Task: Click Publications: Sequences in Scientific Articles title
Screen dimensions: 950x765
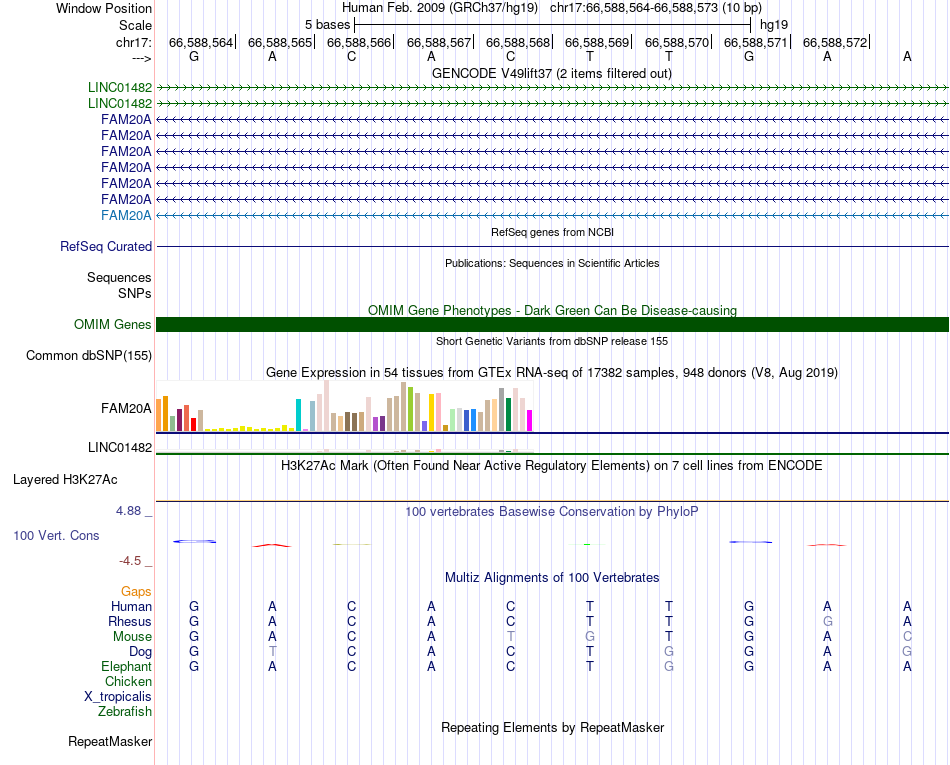Action: click(552, 263)
